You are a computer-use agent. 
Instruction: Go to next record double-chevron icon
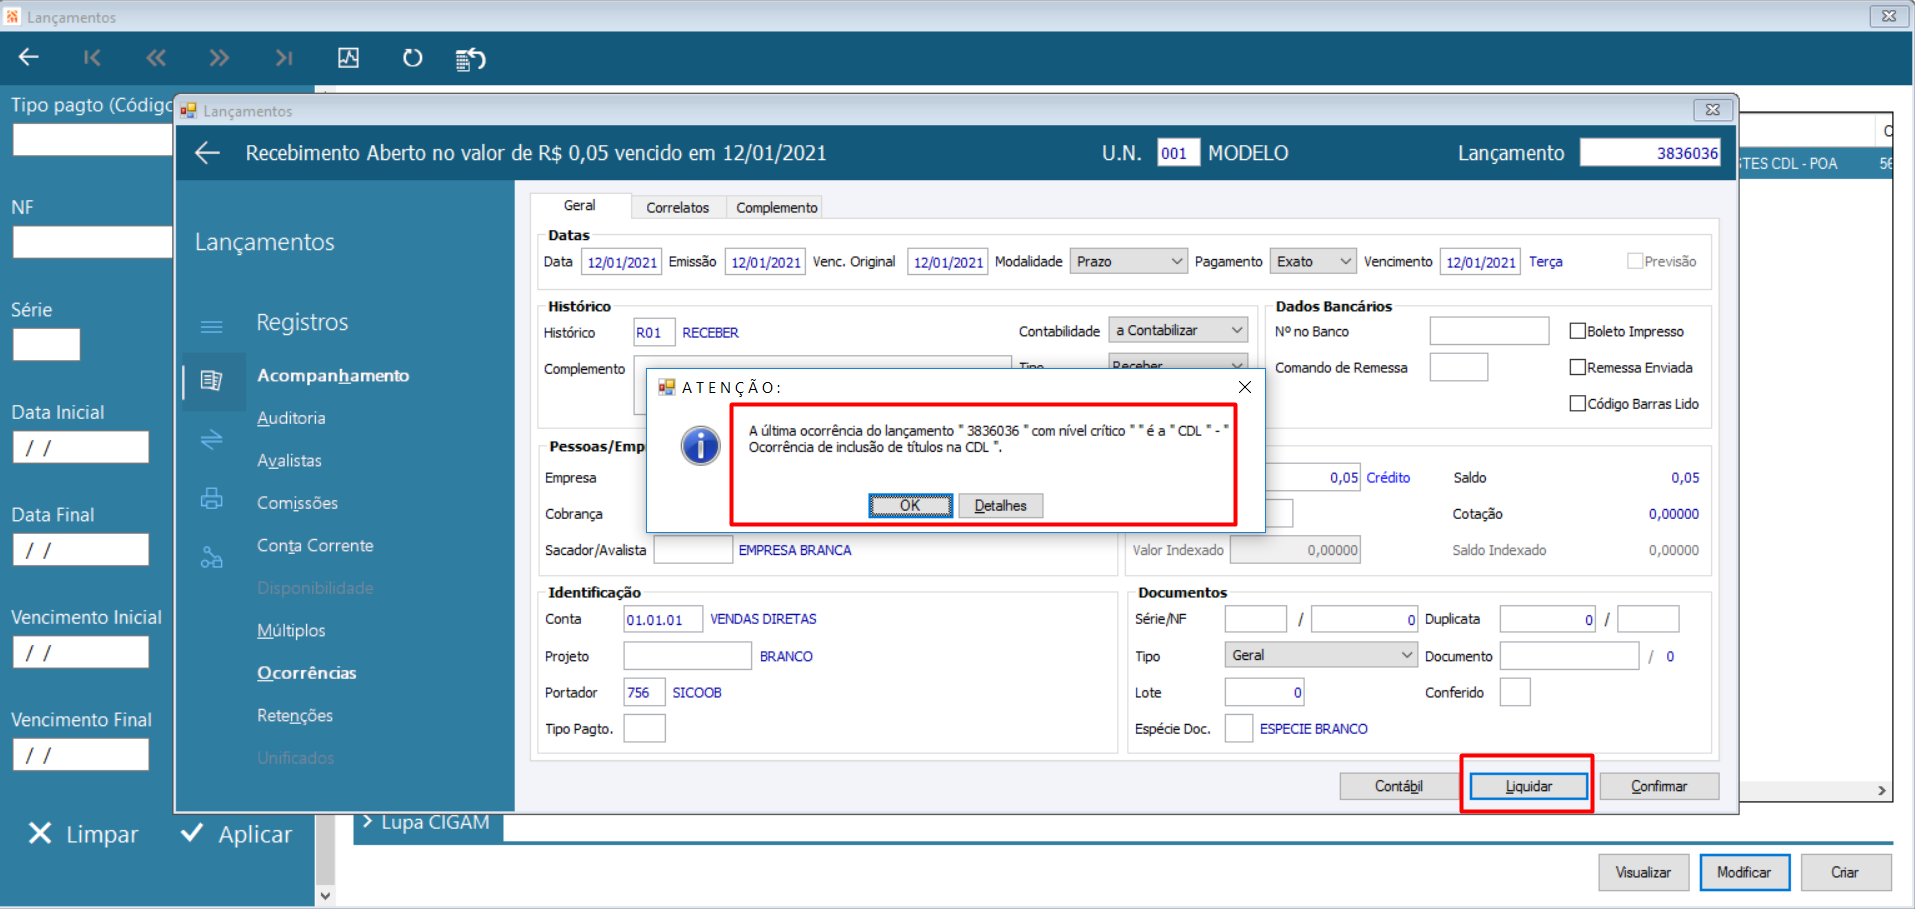219,58
